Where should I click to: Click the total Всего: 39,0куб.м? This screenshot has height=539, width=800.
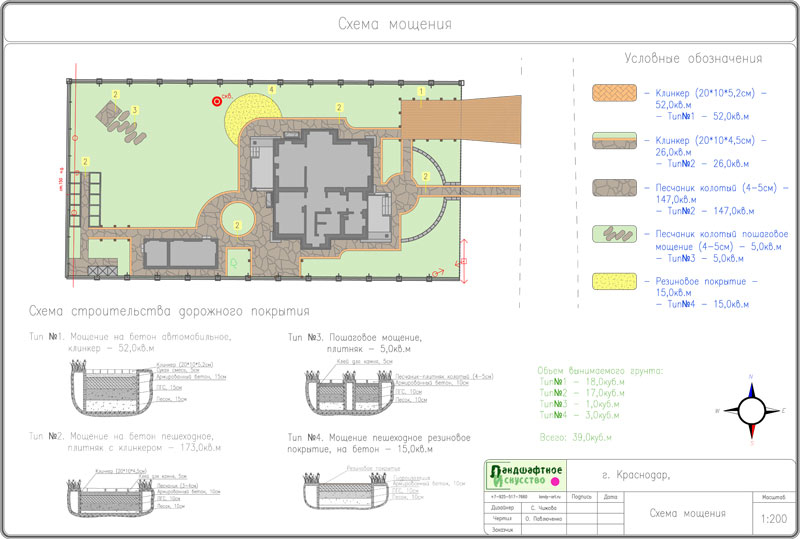click(x=576, y=437)
